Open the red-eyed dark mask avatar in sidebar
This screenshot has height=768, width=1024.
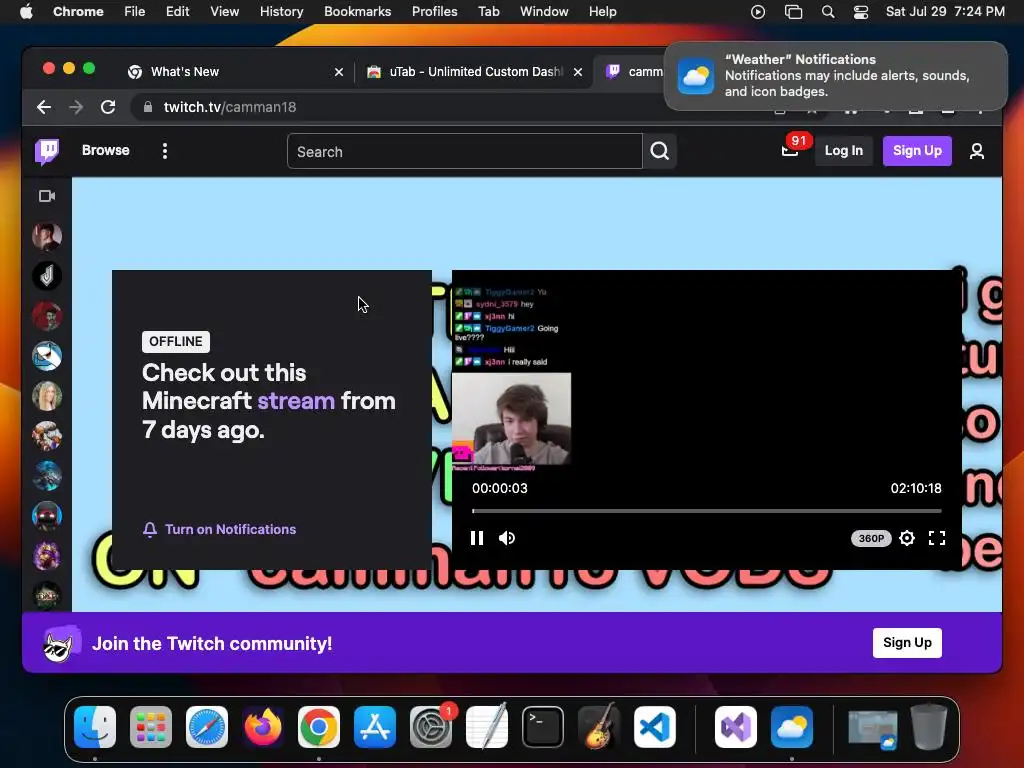[x=47, y=516]
